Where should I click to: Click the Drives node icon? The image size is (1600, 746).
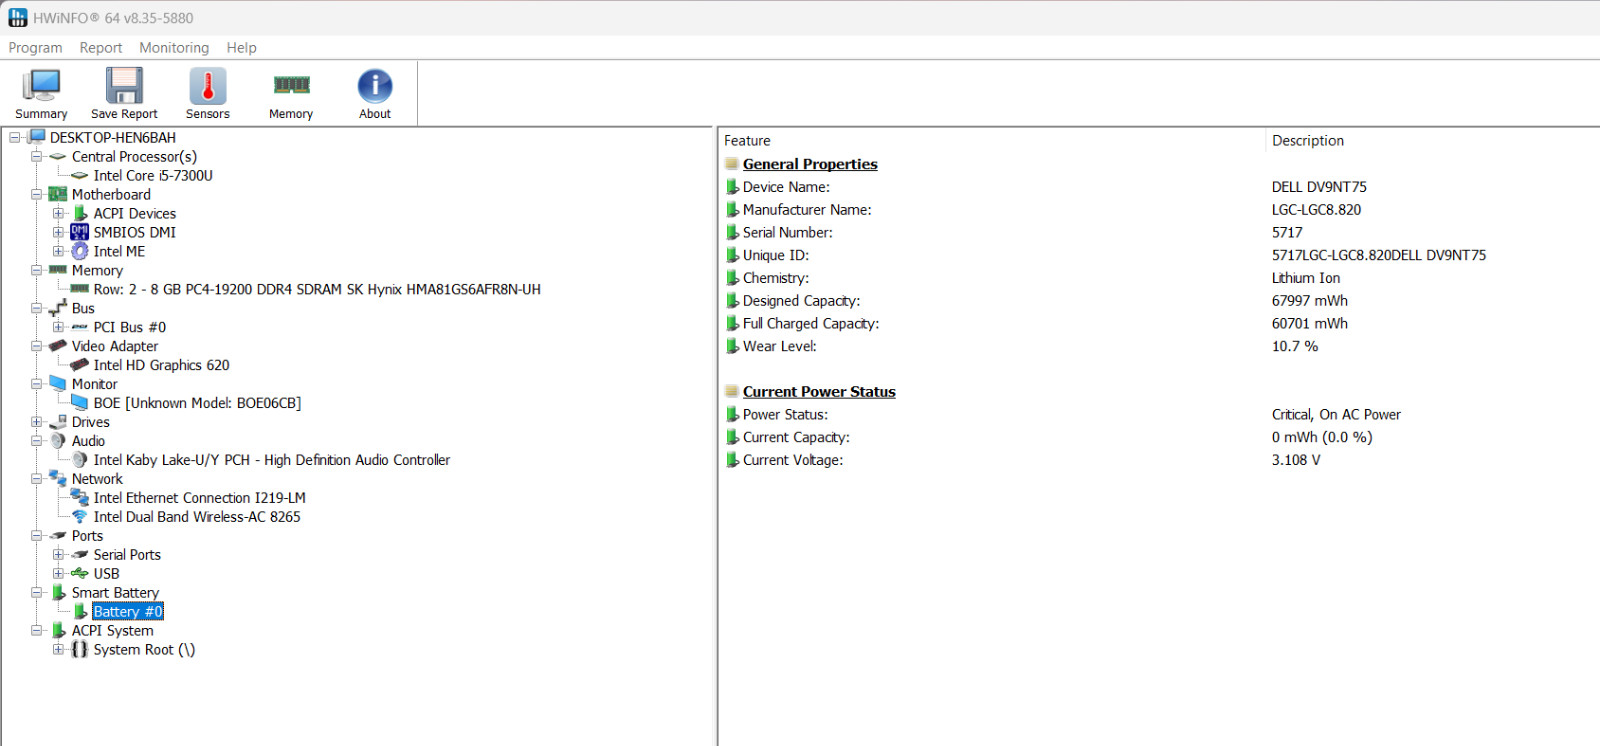point(58,422)
